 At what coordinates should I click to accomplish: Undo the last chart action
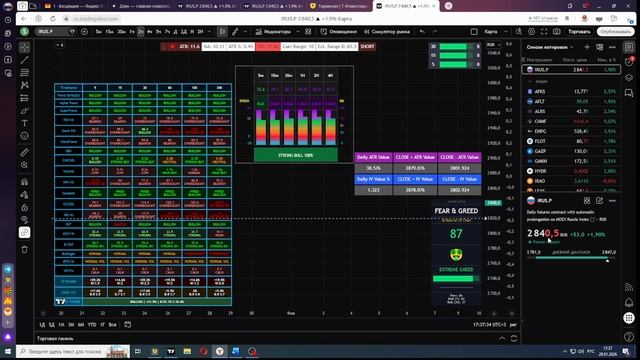pos(422,31)
